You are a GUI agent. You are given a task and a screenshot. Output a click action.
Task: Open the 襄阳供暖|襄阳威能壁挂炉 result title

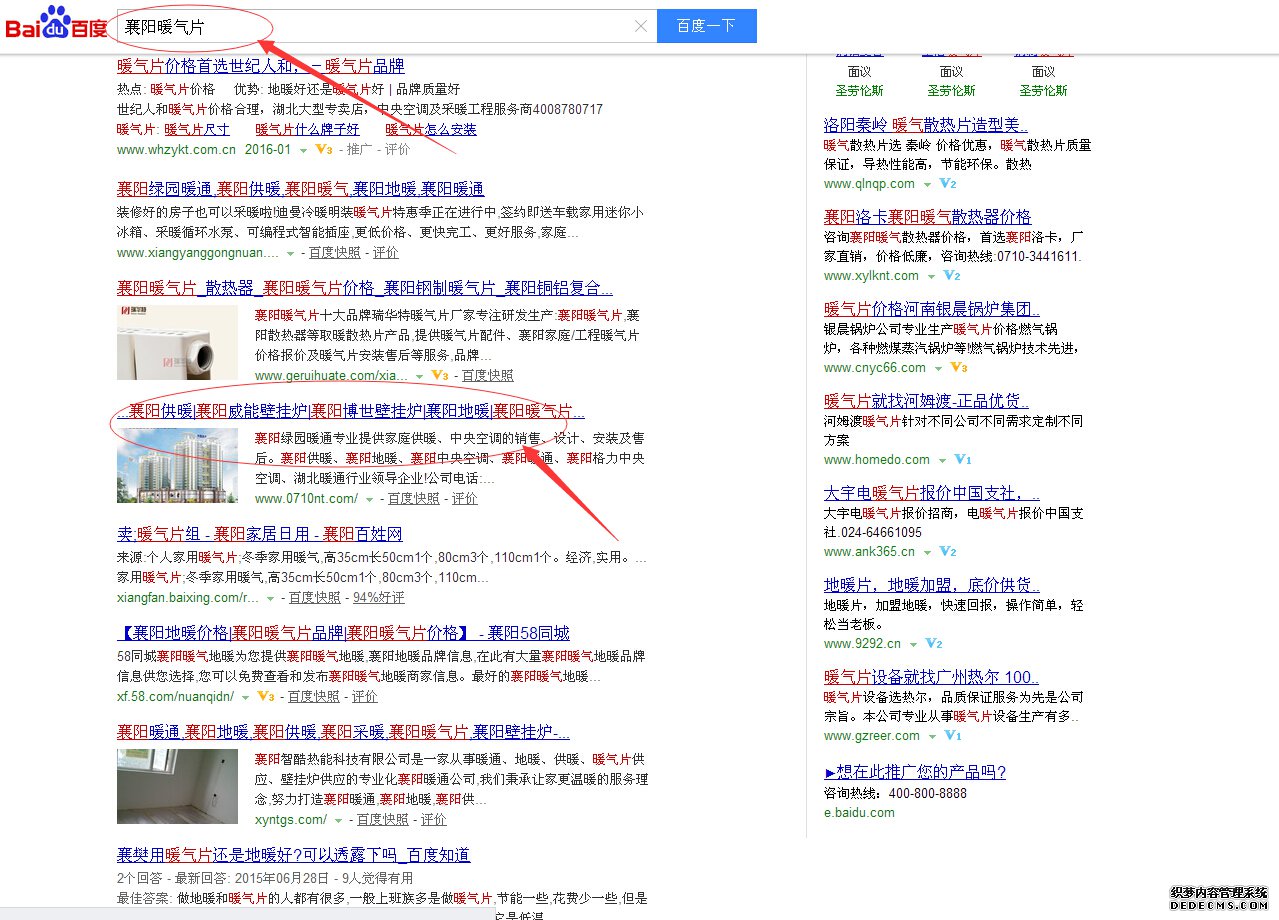coord(351,411)
